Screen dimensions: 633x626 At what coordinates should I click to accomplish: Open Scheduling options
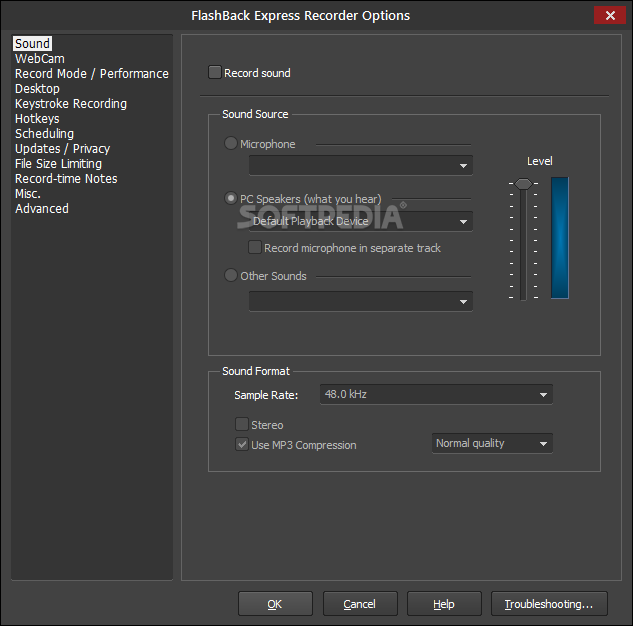(x=44, y=134)
